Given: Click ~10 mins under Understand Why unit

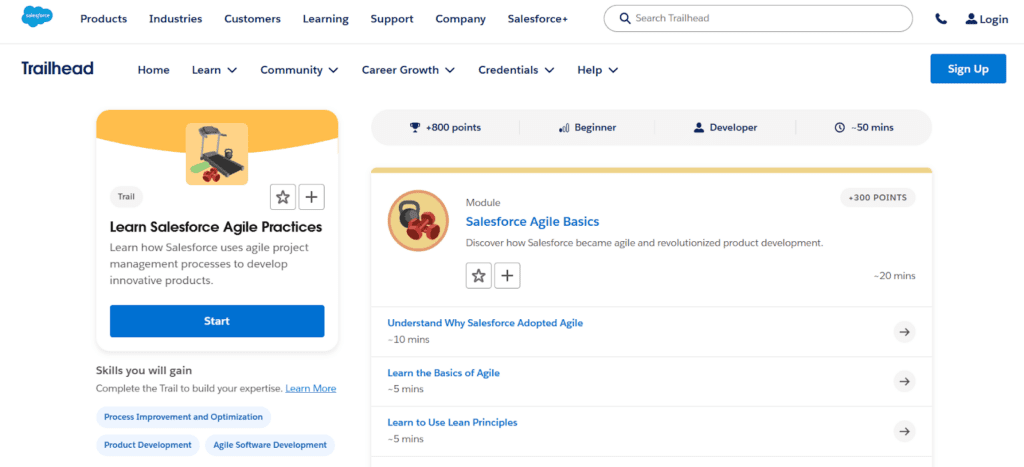Looking at the screenshot, I should click(x=408, y=339).
